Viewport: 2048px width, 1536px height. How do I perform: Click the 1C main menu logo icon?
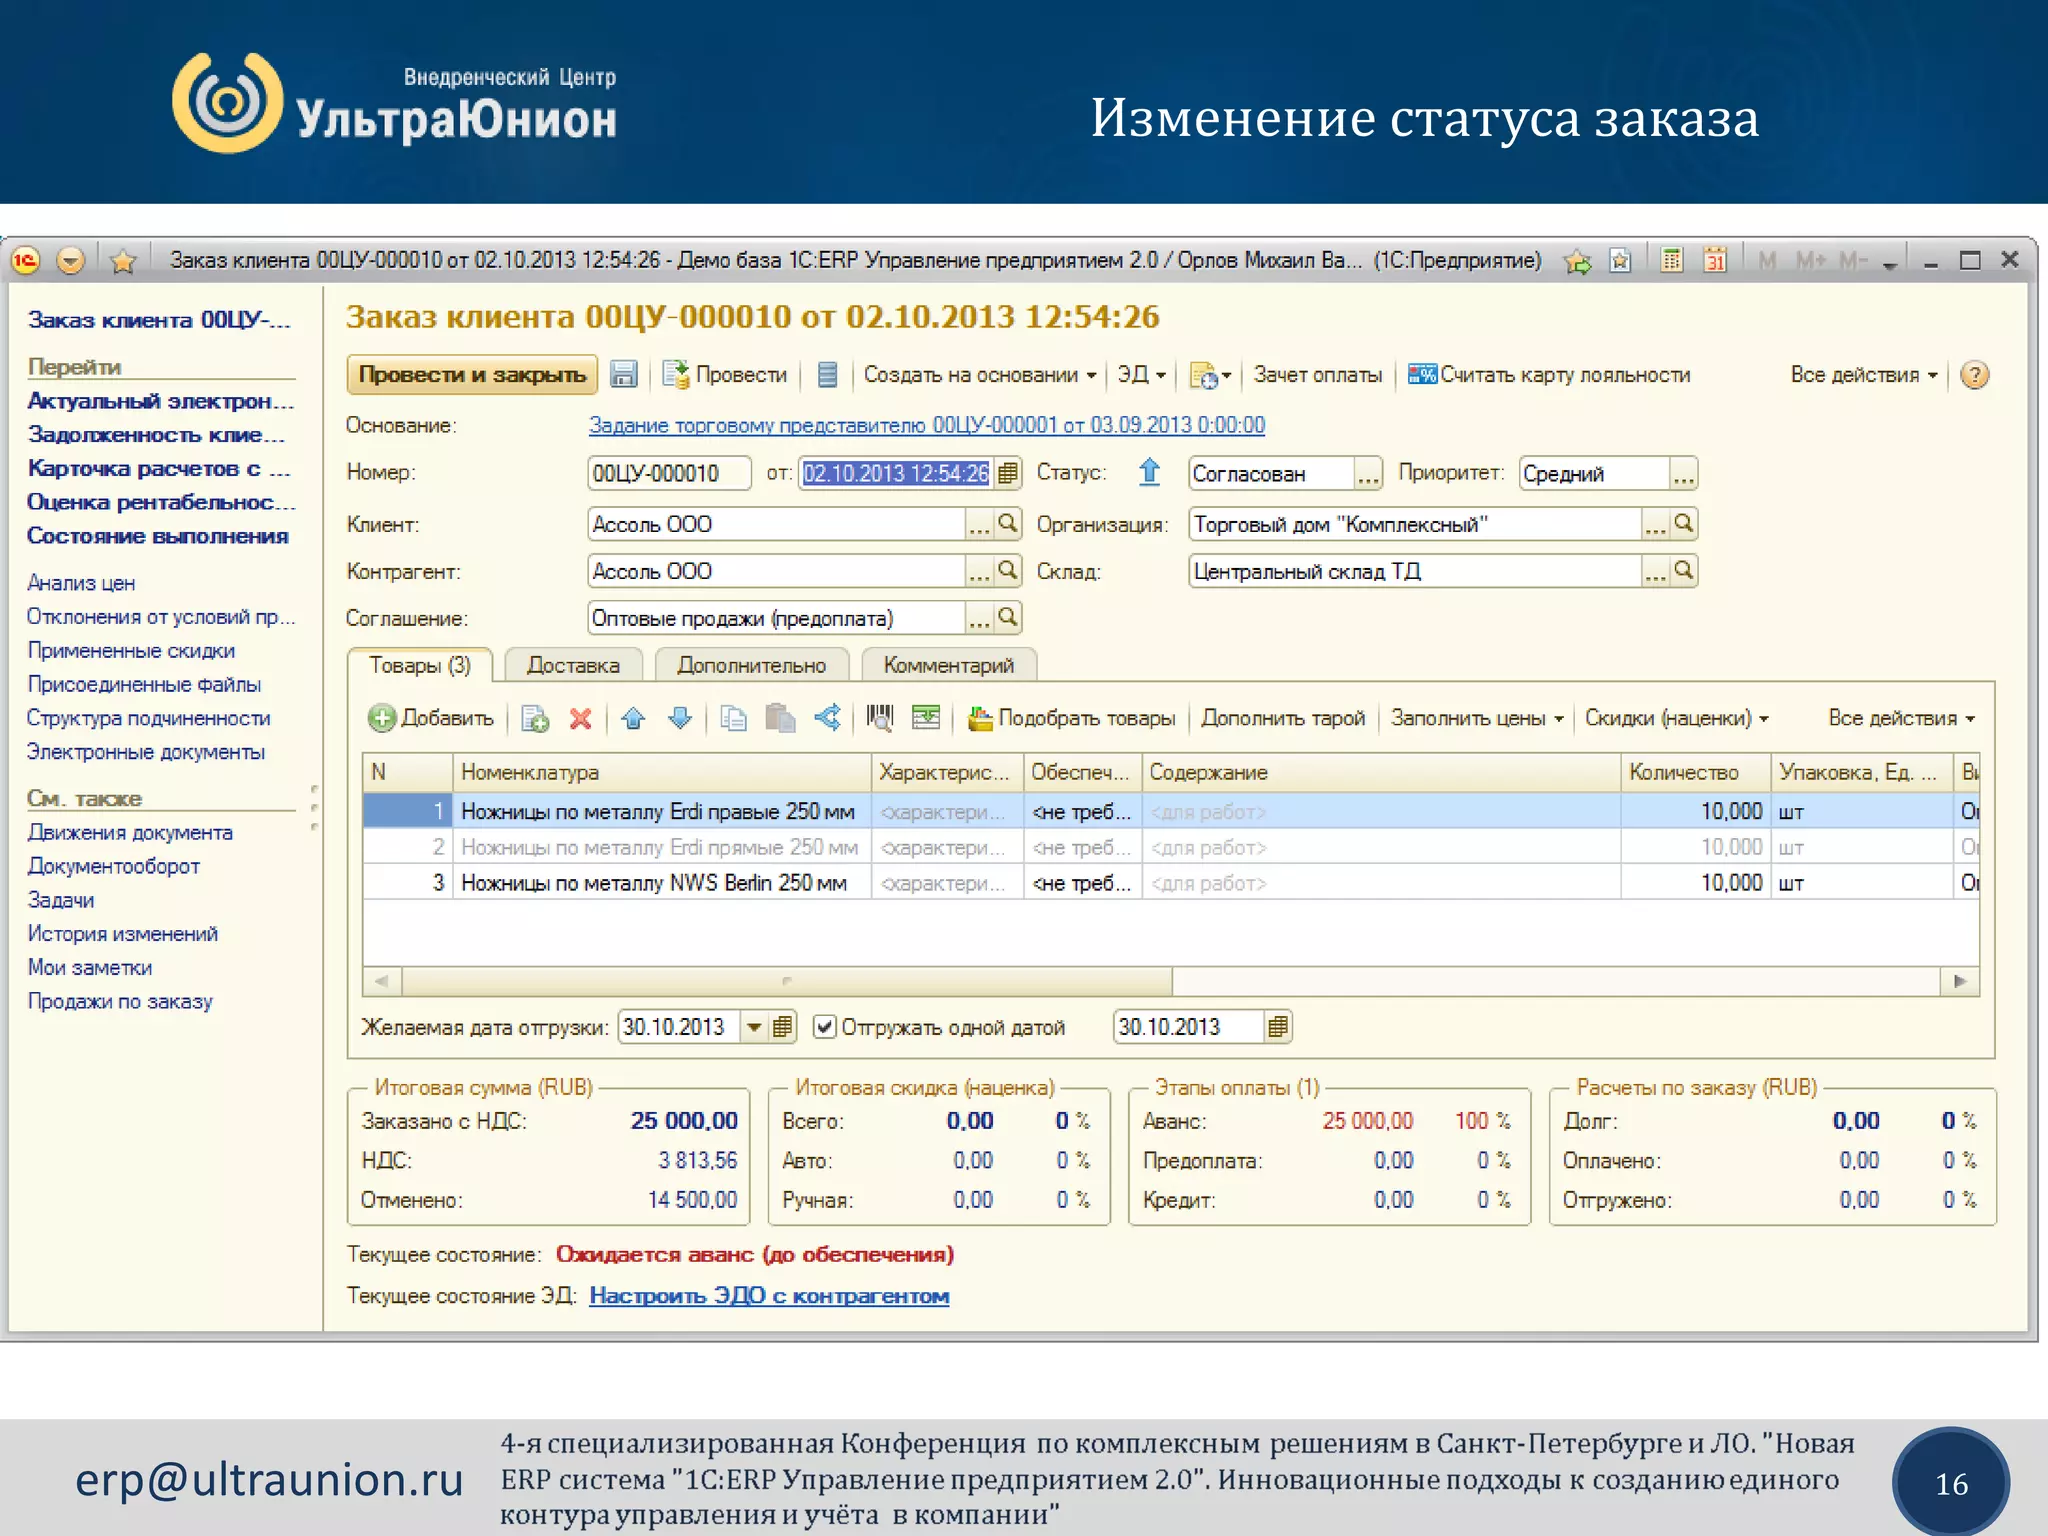pyautogui.click(x=26, y=261)
